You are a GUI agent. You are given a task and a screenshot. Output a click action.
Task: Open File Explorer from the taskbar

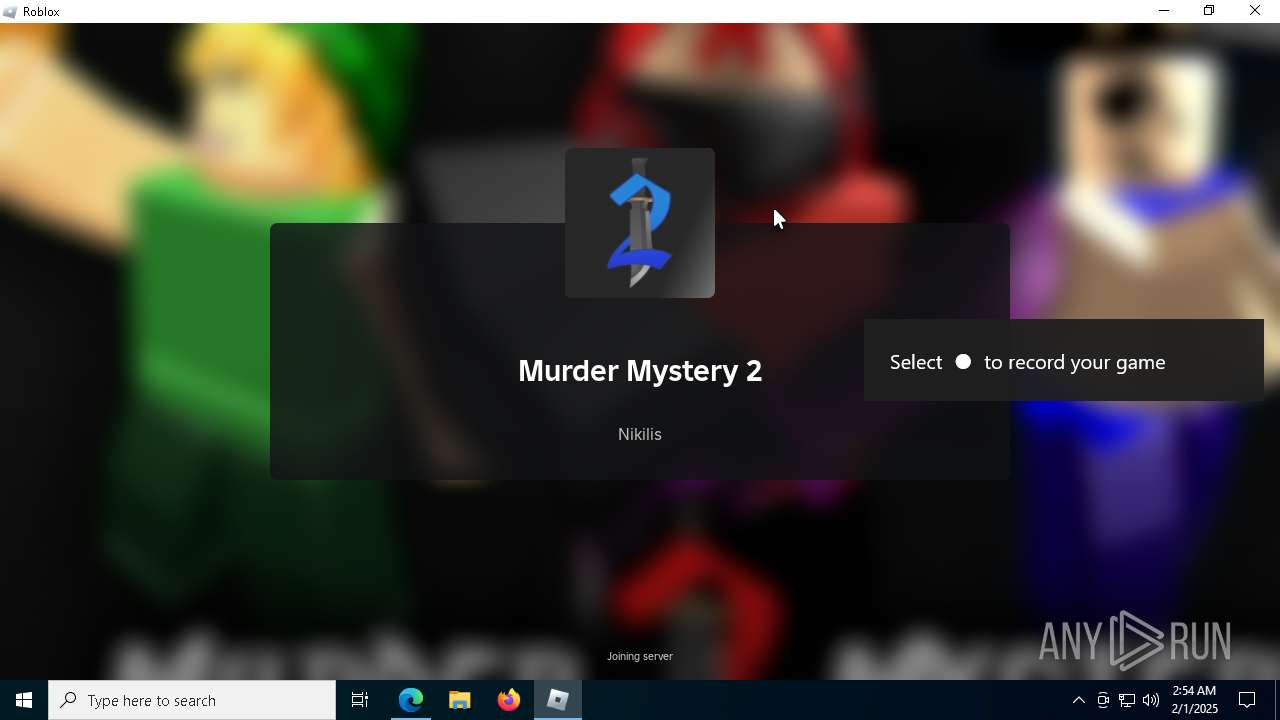coord(460,700)
